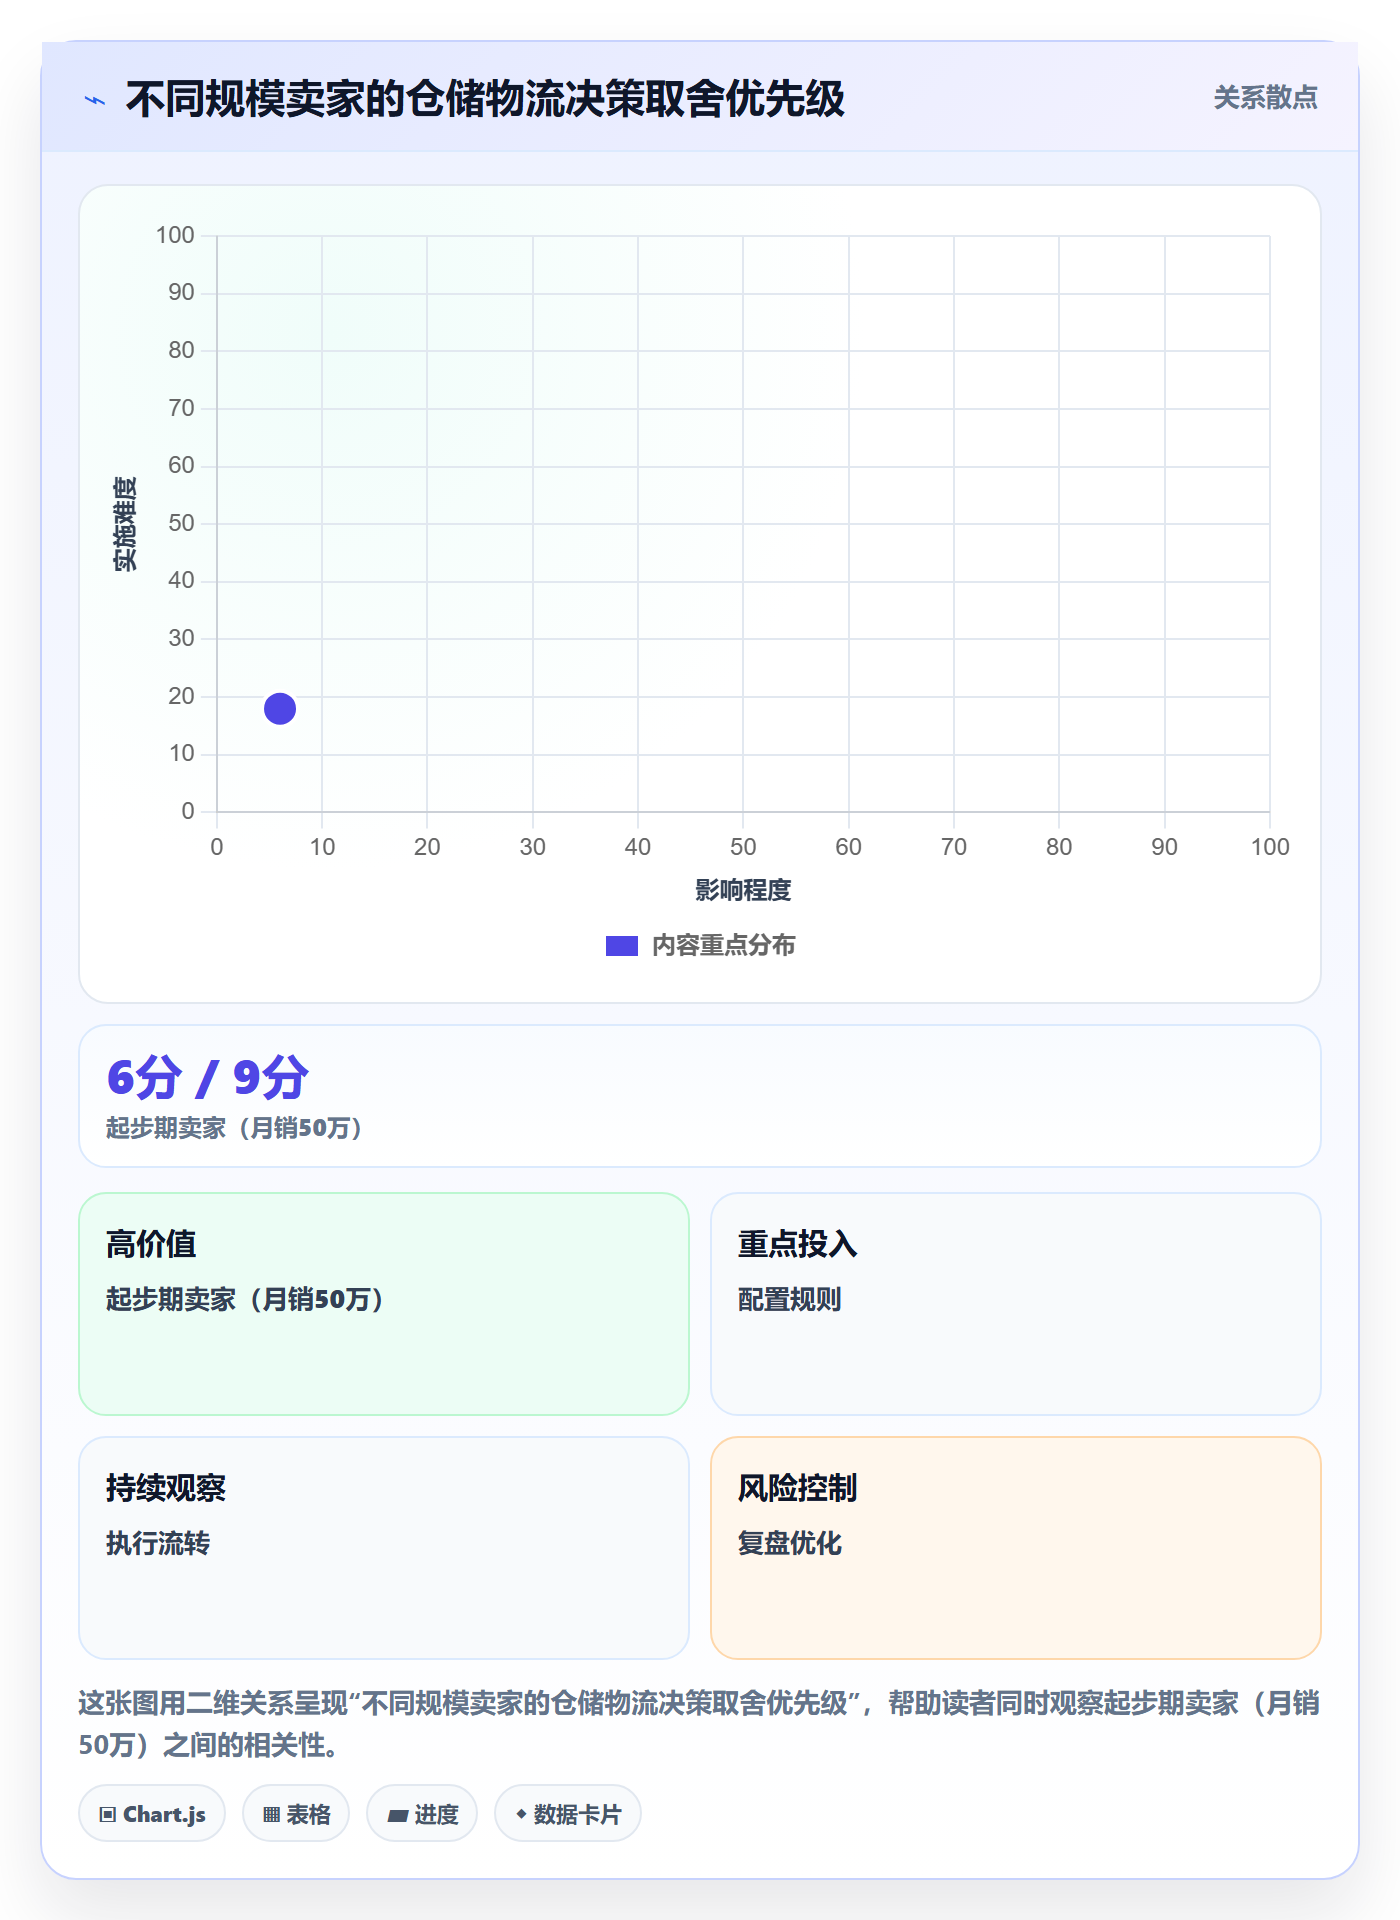The width and height of the screenshot is (1400, 1920).
Task: Open the 高价值 quadrant card
Action: coord(384,1303)
